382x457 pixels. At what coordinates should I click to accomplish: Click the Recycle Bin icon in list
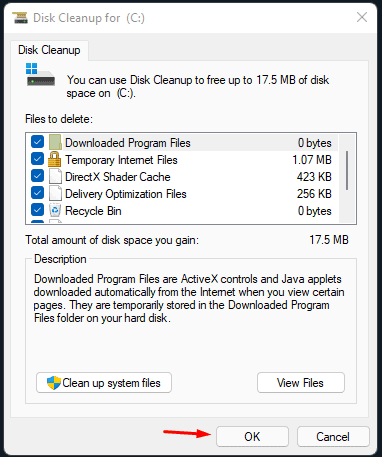pyautogui.click(x=55, y=210)
